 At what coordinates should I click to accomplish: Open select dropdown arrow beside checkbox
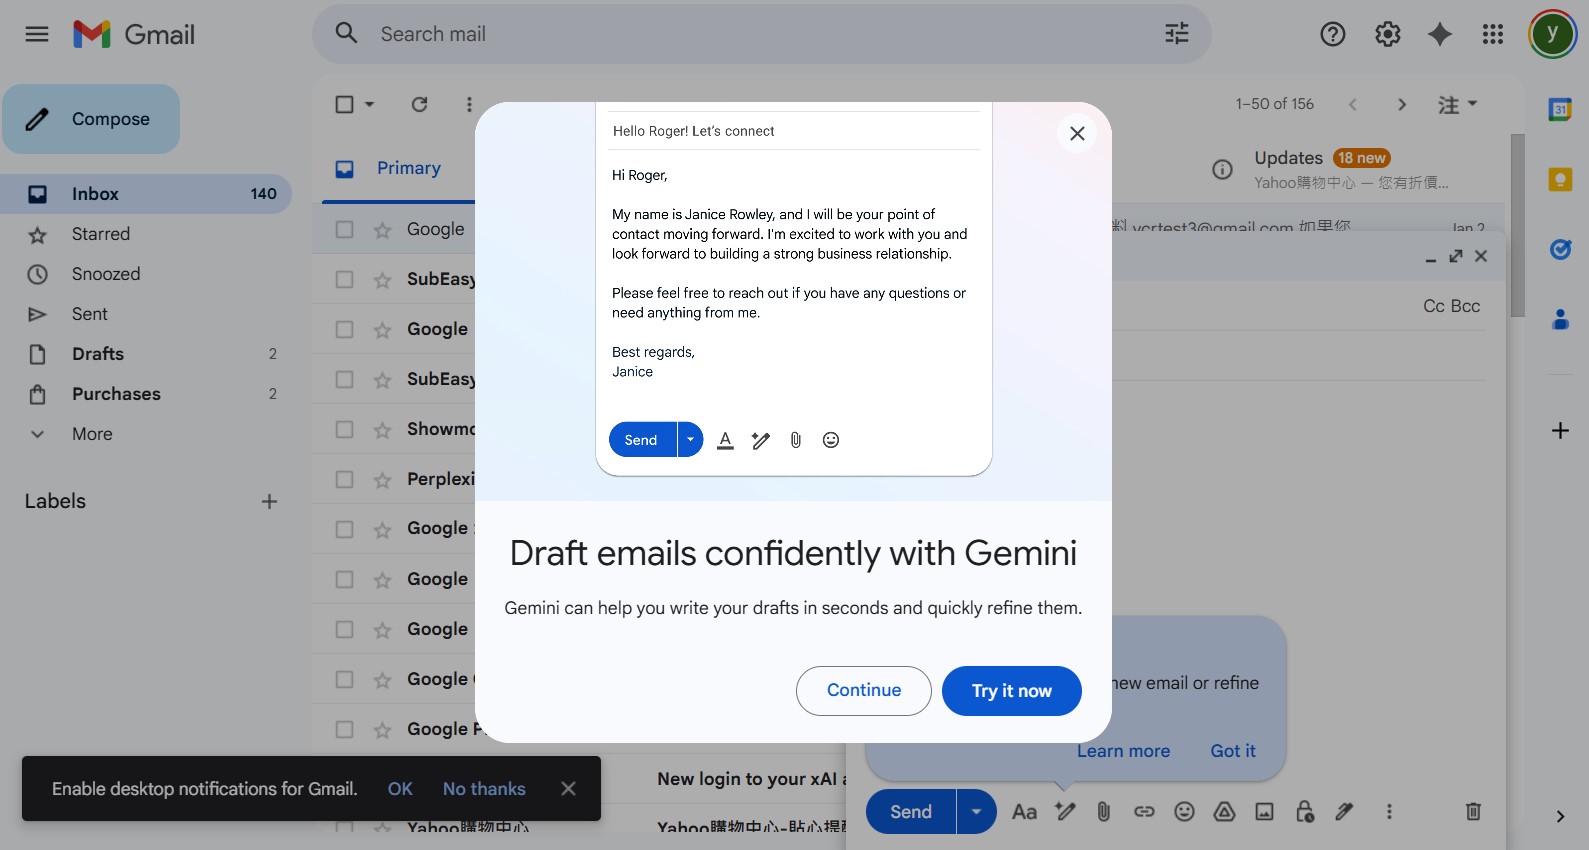(x=369, y=104)
